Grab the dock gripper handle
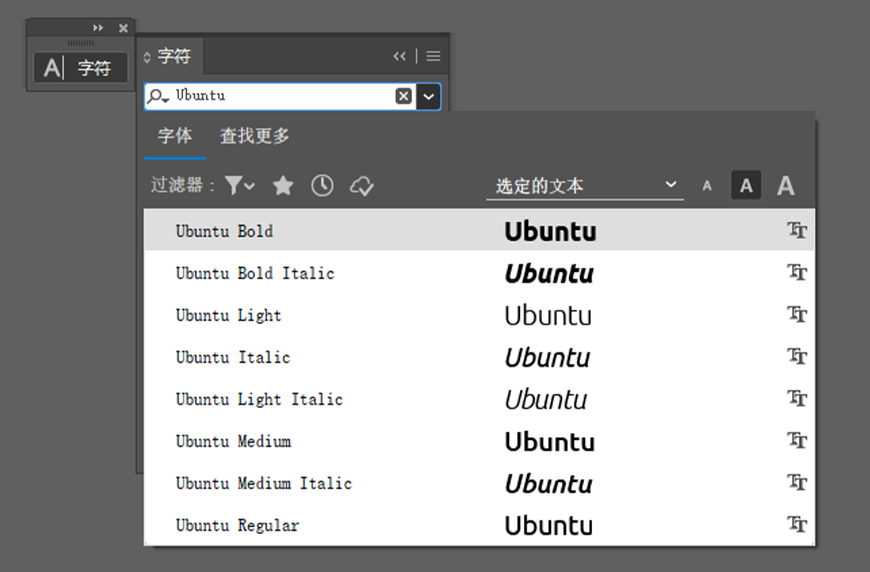Image resolution: width=870 pixels, height=572 pixels. 80,43
